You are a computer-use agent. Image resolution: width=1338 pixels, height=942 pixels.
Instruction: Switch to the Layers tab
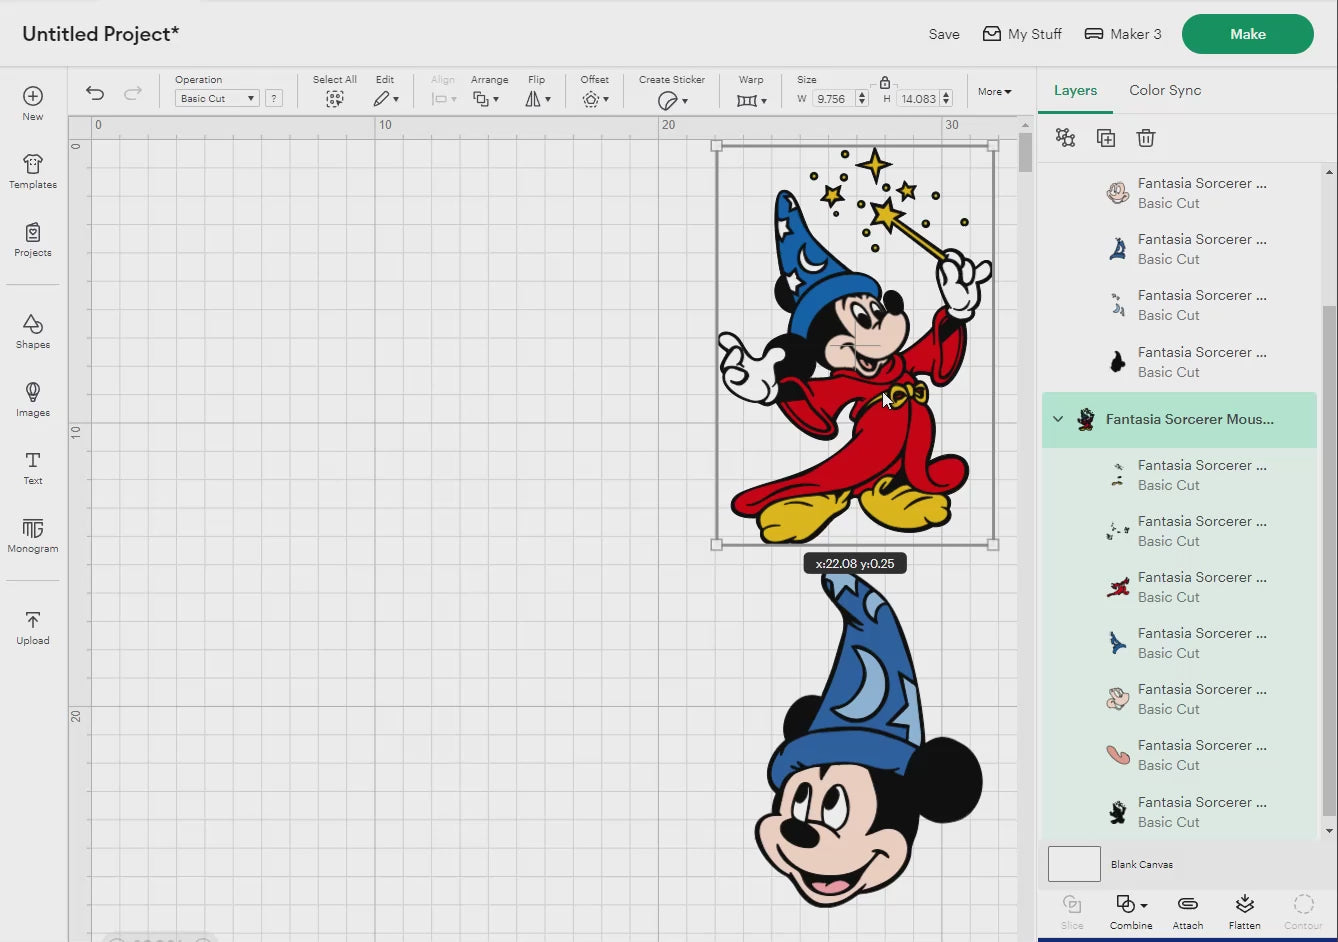point(1075,90)
